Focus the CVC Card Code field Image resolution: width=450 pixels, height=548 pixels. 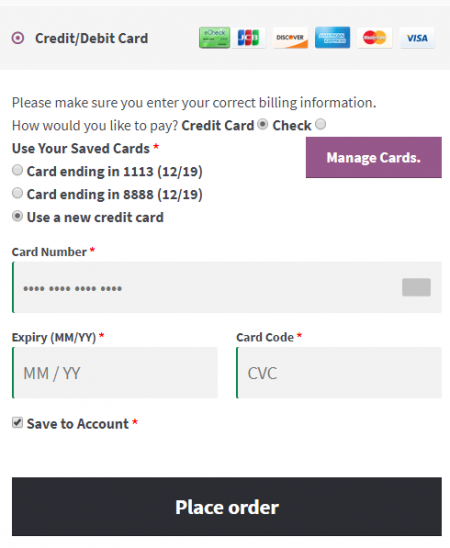339,373
